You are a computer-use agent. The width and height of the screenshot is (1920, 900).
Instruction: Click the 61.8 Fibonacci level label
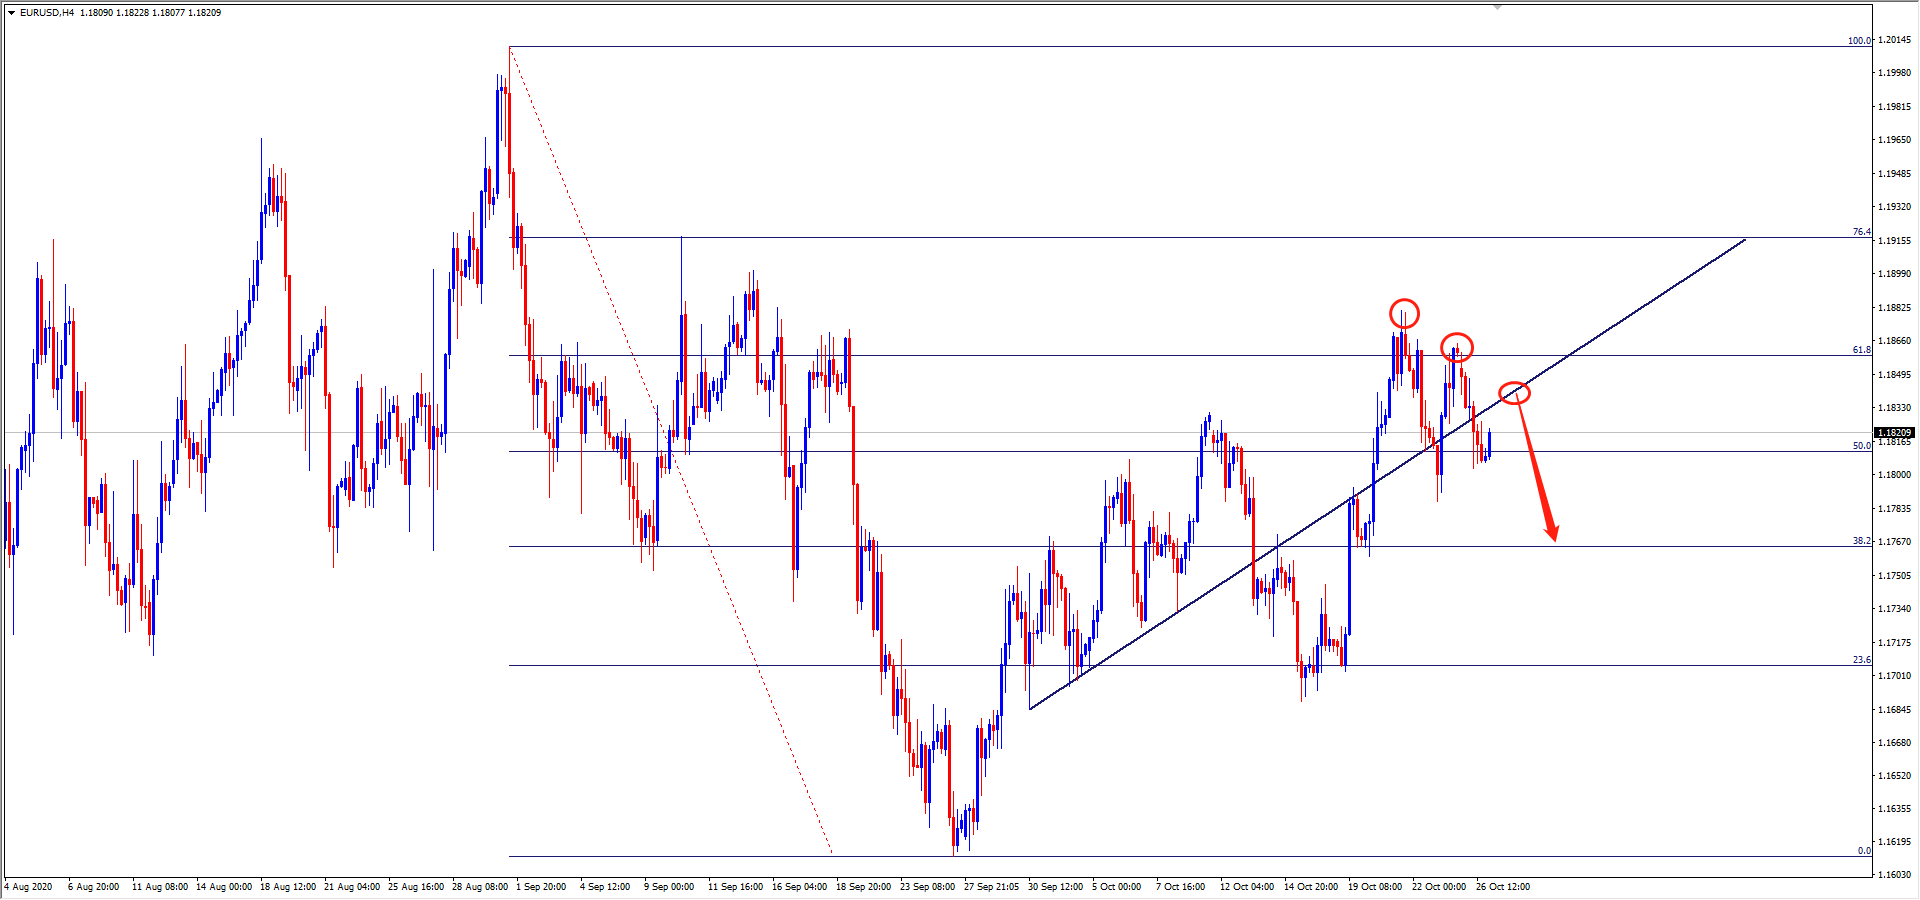1862,350
